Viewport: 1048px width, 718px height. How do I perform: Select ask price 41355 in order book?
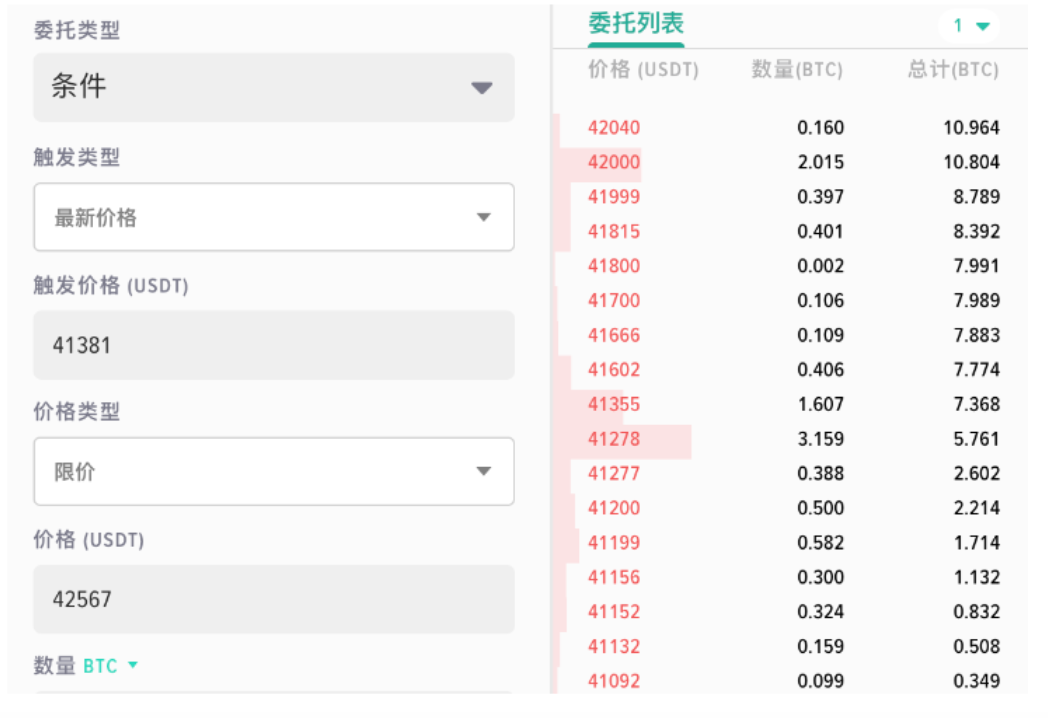click(614, 404)
